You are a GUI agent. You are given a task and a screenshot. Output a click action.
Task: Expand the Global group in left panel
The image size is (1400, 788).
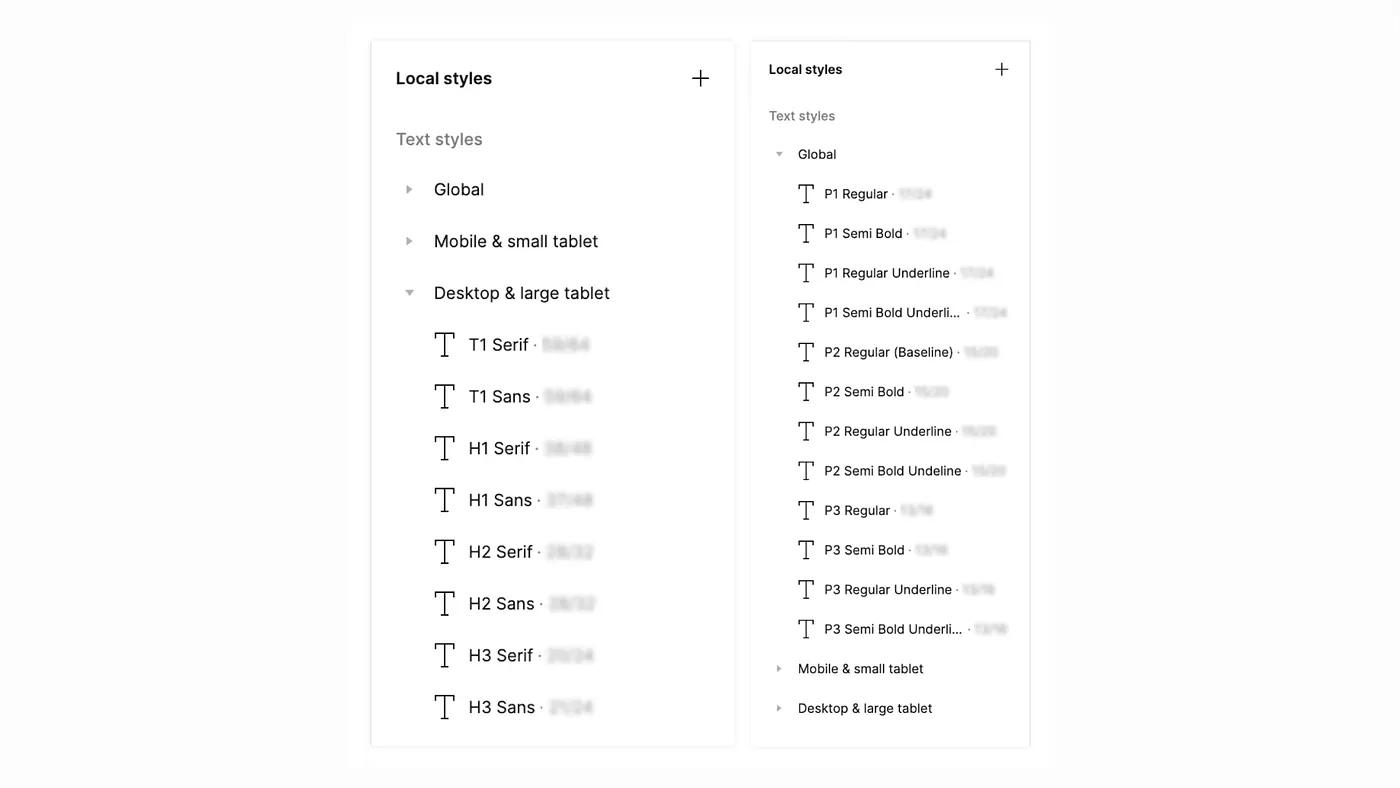click(x=409, y=190)
